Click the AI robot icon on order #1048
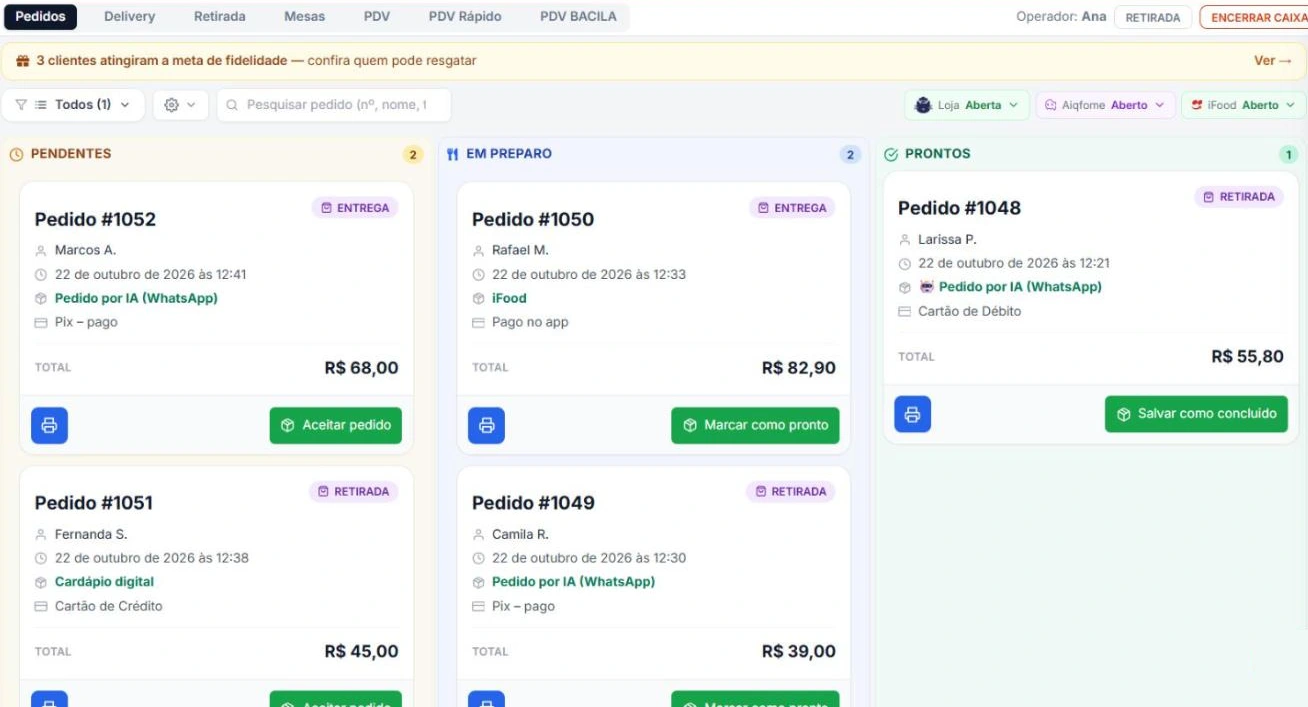 [x=926, y=287]
